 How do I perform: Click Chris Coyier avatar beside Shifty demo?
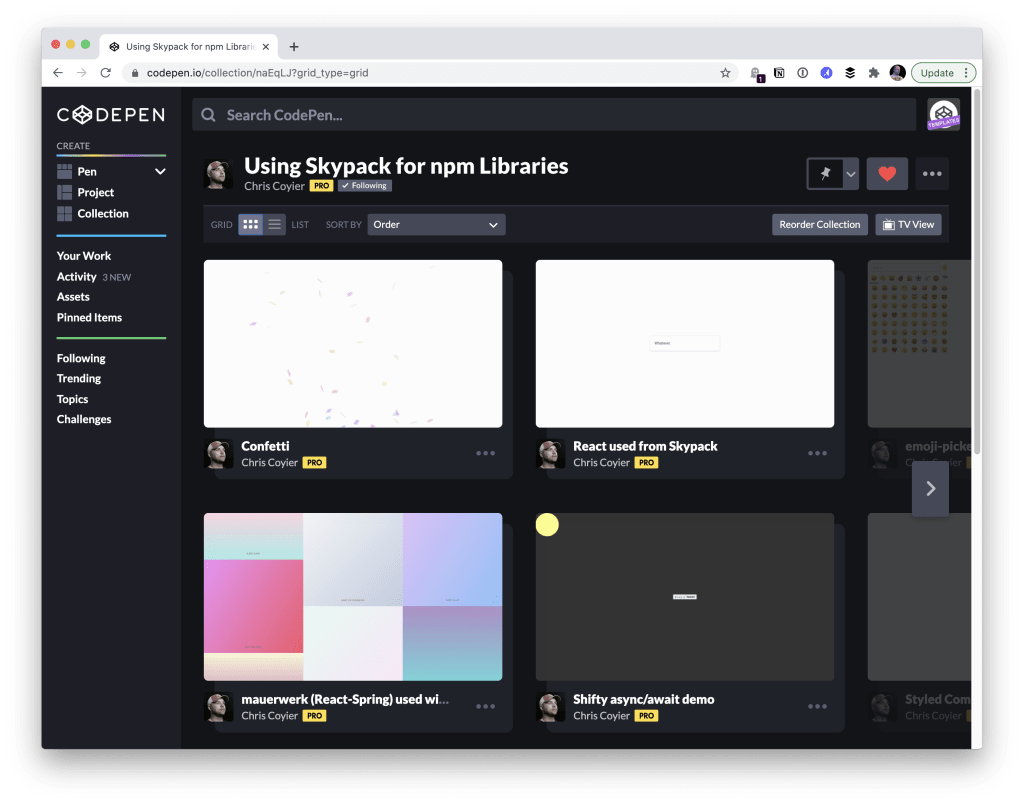click(551, 707)
